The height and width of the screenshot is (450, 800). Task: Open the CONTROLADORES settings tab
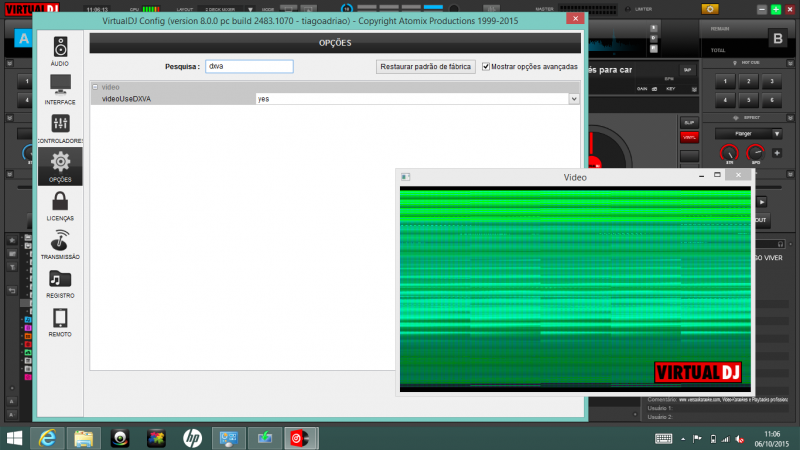[x=60, y=128]
